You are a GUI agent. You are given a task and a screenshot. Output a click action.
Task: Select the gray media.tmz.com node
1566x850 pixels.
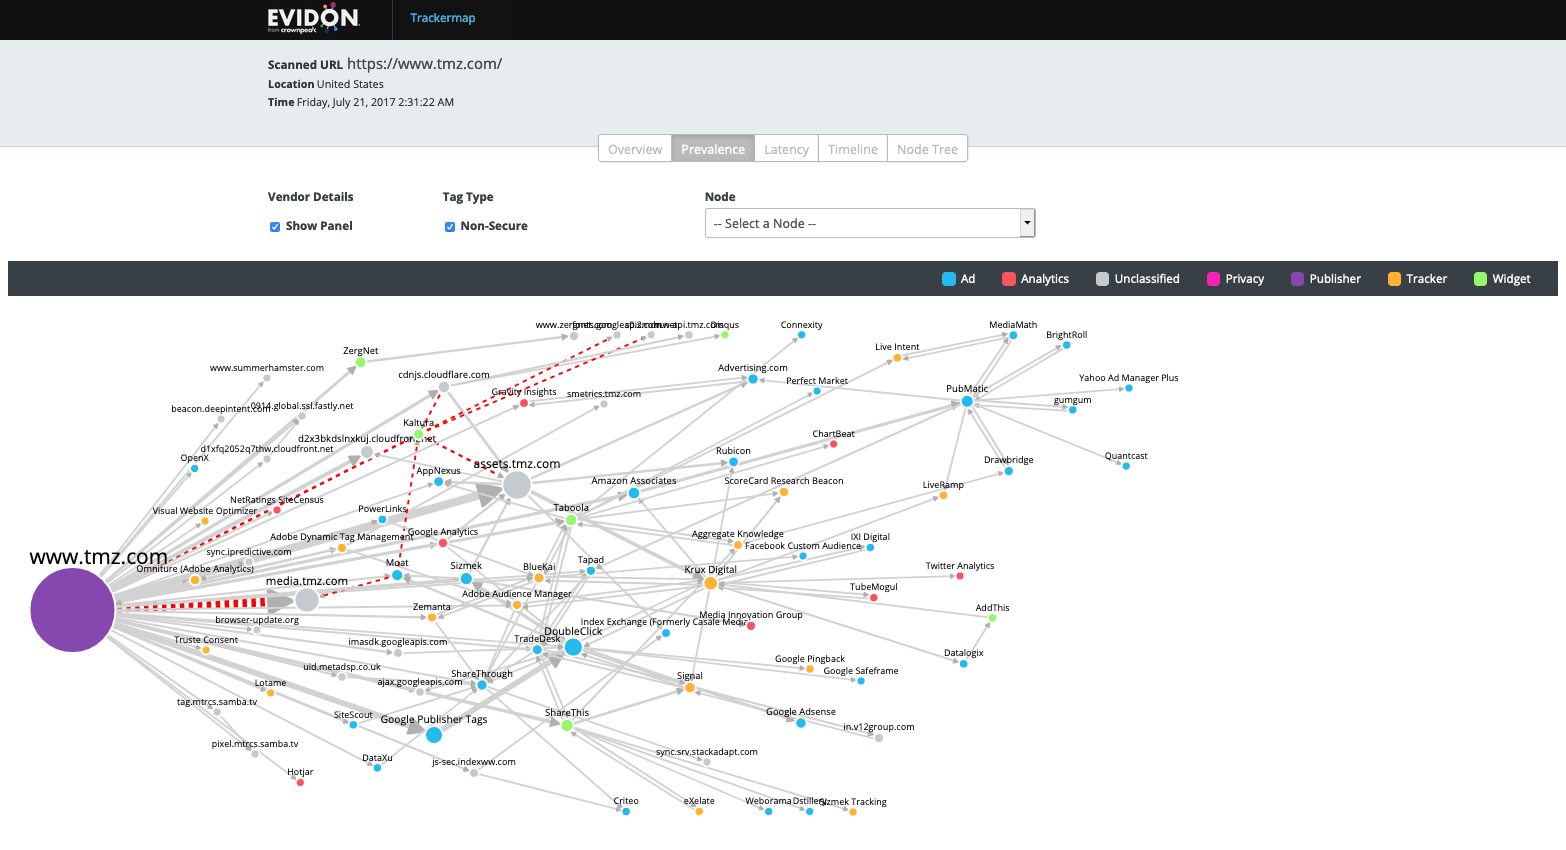pyautogui.click(x=307, y=600)
